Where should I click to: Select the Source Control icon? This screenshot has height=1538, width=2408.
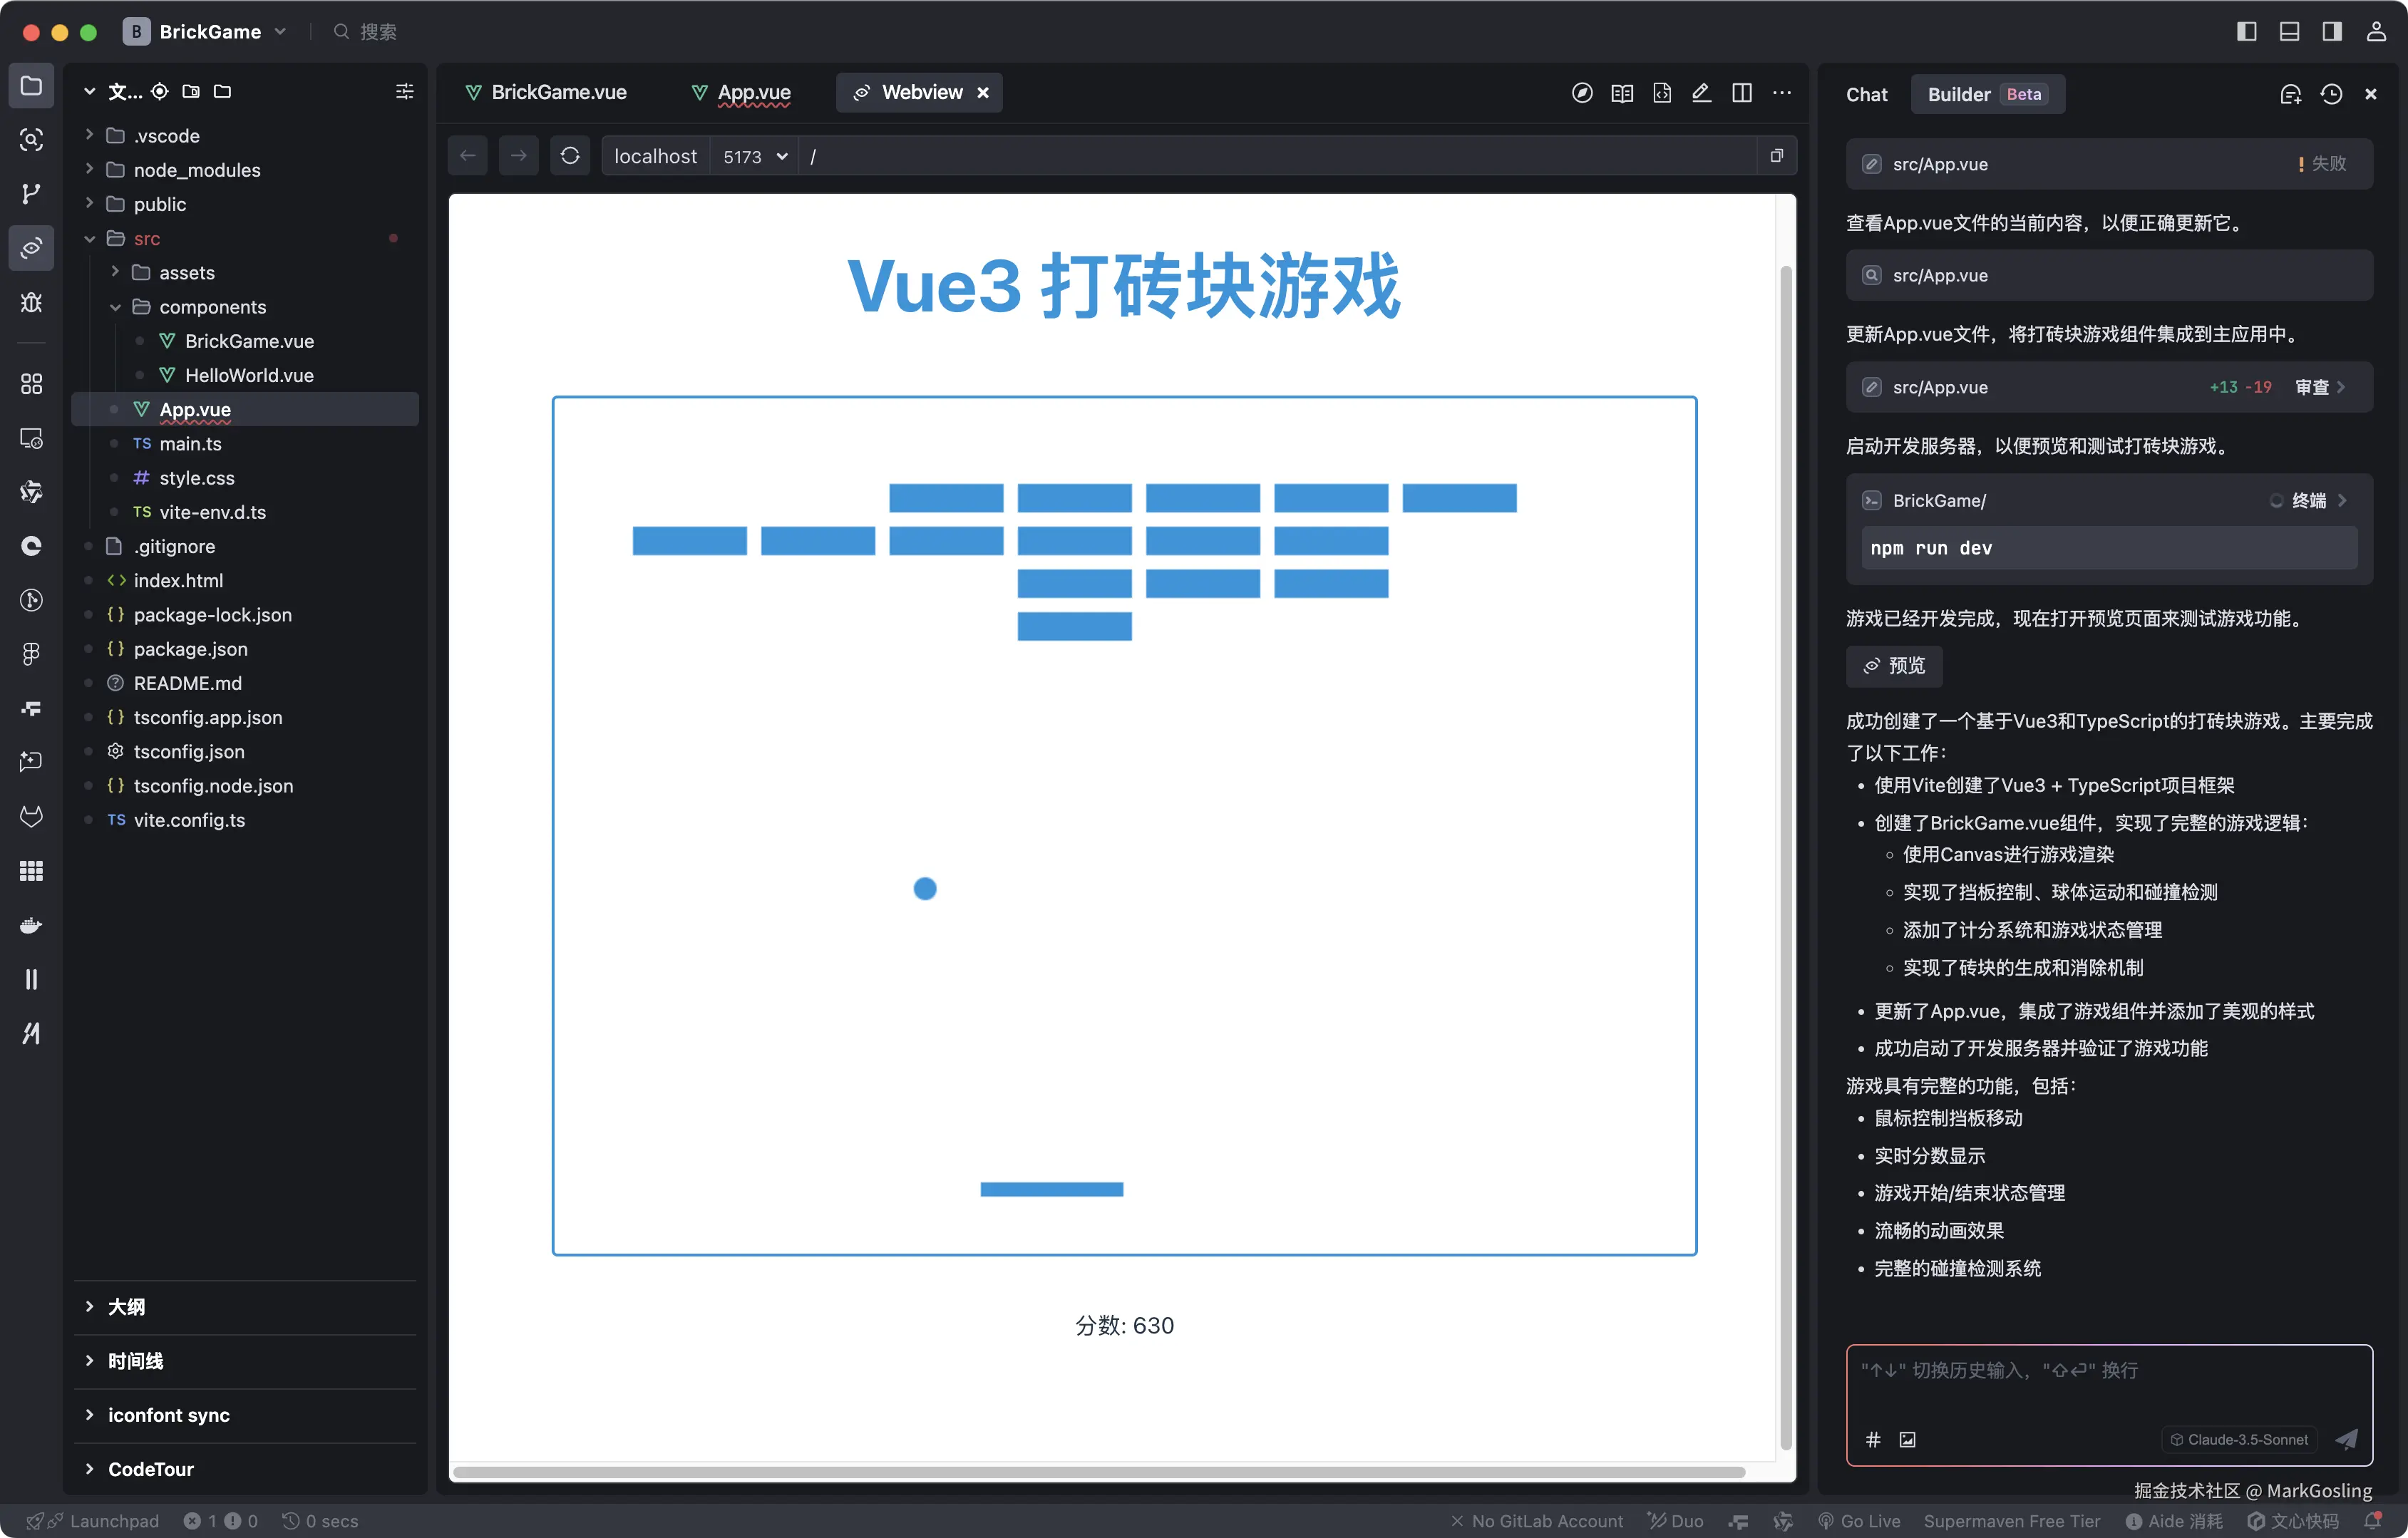[31, 194]
